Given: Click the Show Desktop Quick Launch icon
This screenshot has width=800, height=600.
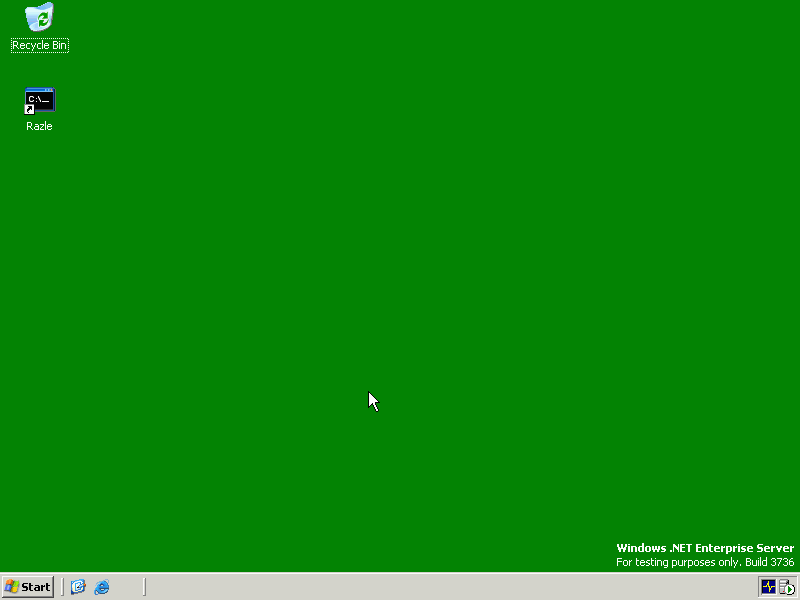Looking at the screenshot, I should coord(78,586).
